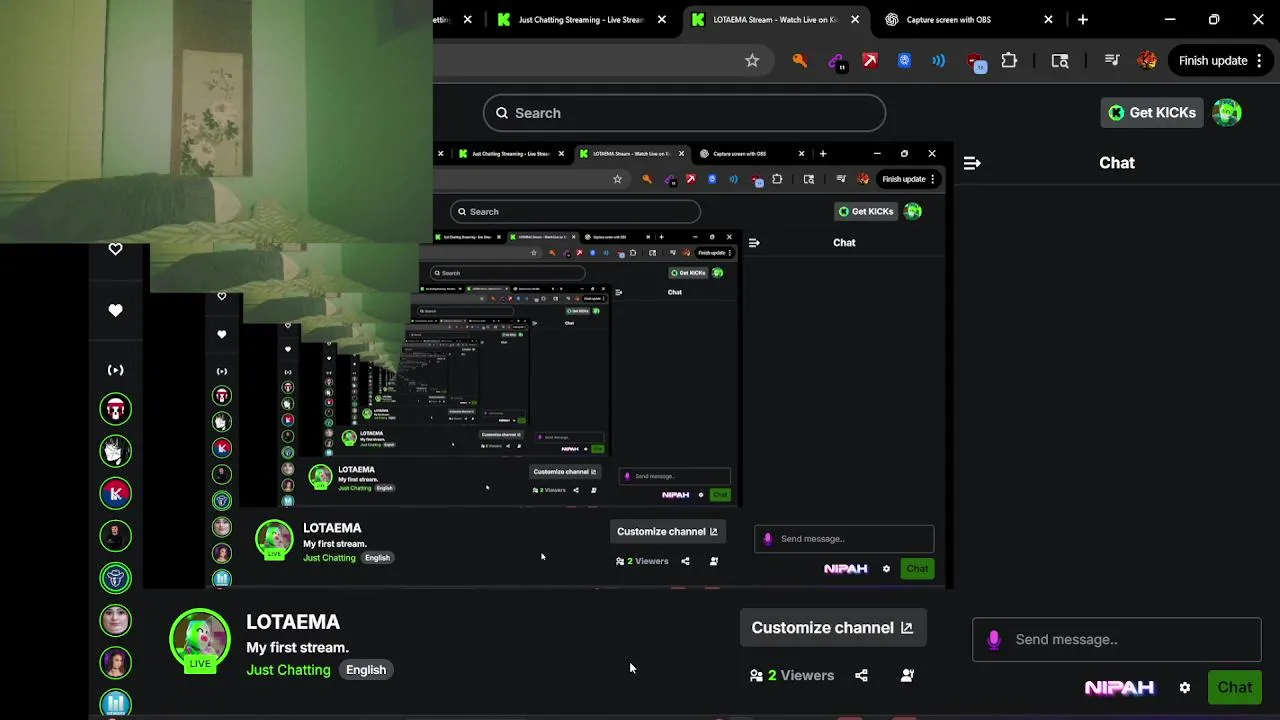1280x720 pixels.
Task: Close the Just Chatting Streaming tab
Action: [661, 19]
